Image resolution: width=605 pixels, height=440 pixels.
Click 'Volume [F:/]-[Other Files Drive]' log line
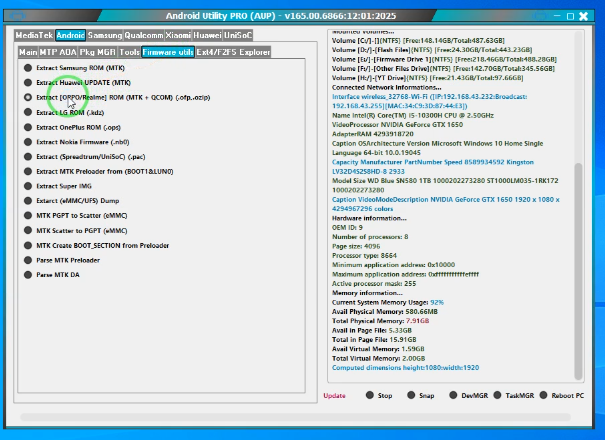tap(443, 69)
